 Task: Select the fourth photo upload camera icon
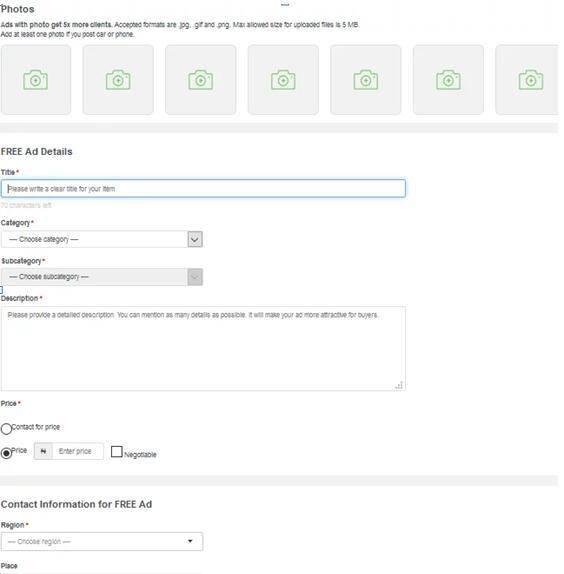[x=283, y=80]
